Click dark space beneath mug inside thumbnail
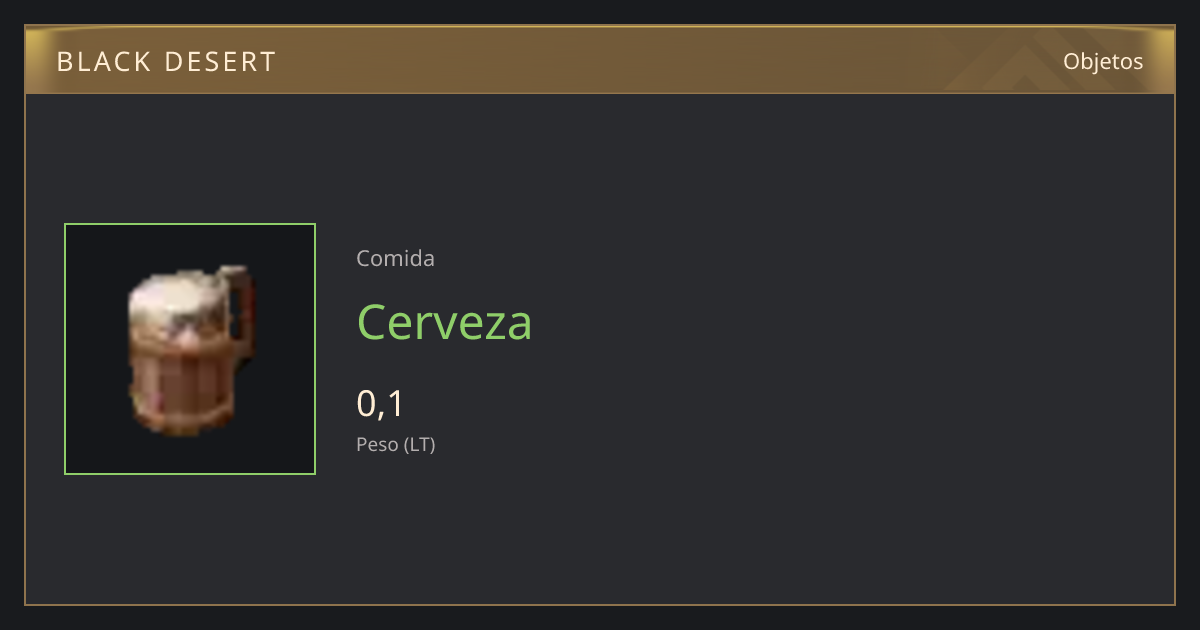The width and height of the screenshot is (1200, 630). (190, 454)
